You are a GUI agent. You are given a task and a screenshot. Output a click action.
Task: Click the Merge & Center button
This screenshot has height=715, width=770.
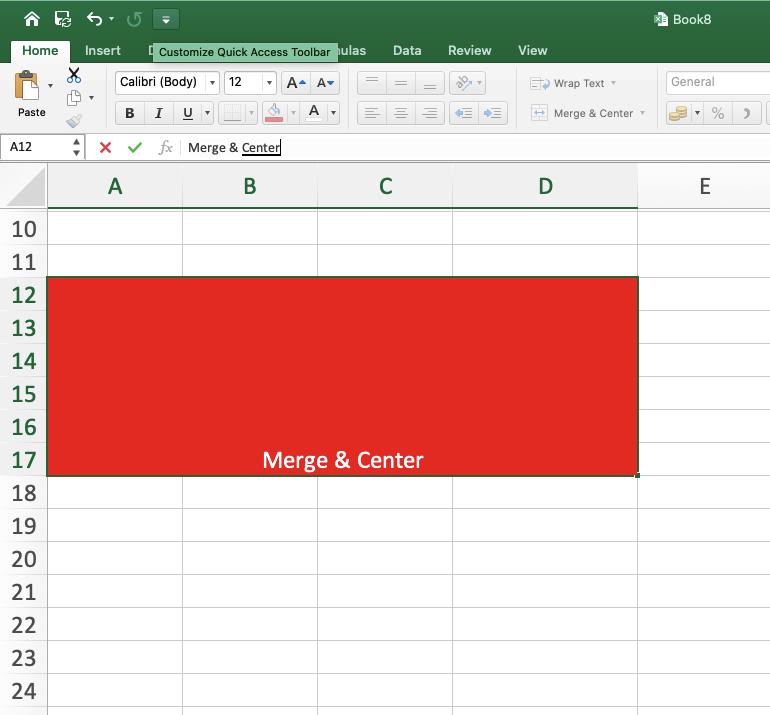coord(582,113)
